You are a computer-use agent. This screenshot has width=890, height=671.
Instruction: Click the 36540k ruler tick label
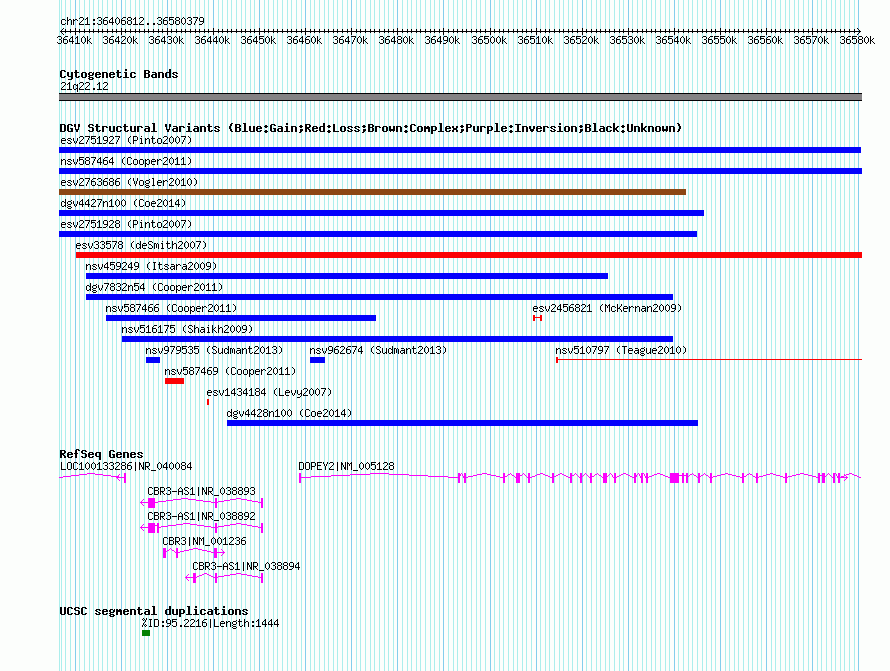pos(673,40)
